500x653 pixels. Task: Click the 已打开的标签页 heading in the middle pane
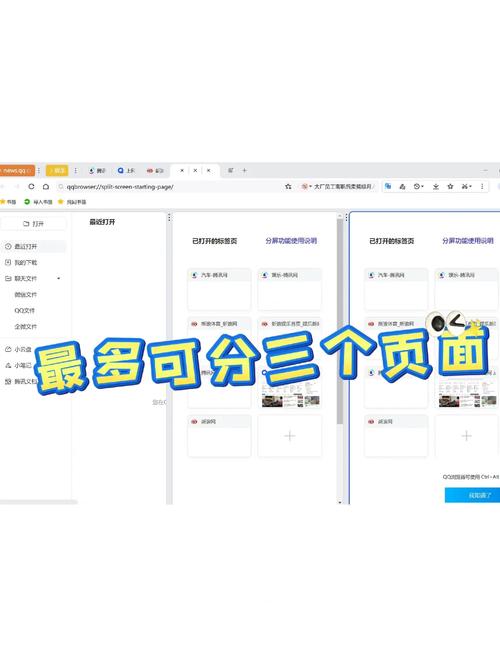point(215,241)
